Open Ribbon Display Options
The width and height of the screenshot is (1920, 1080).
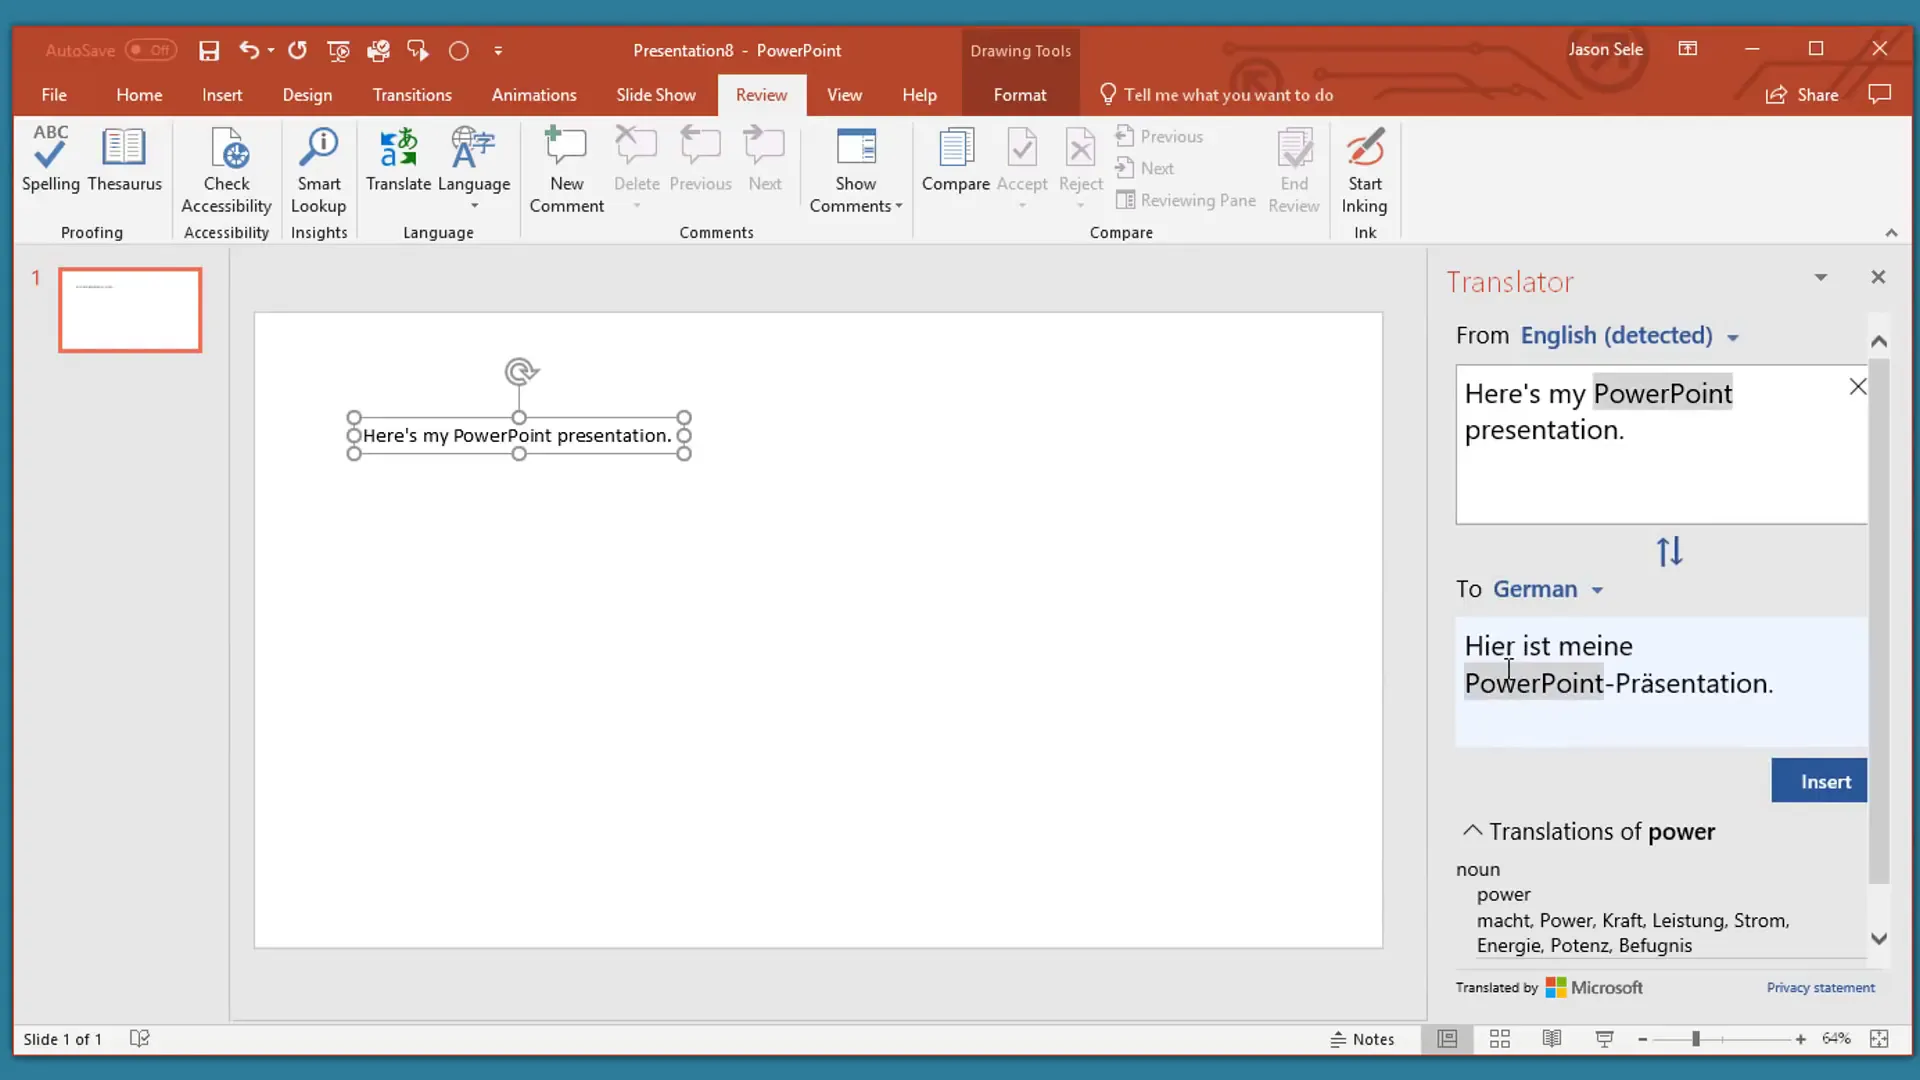point(1687,49)
